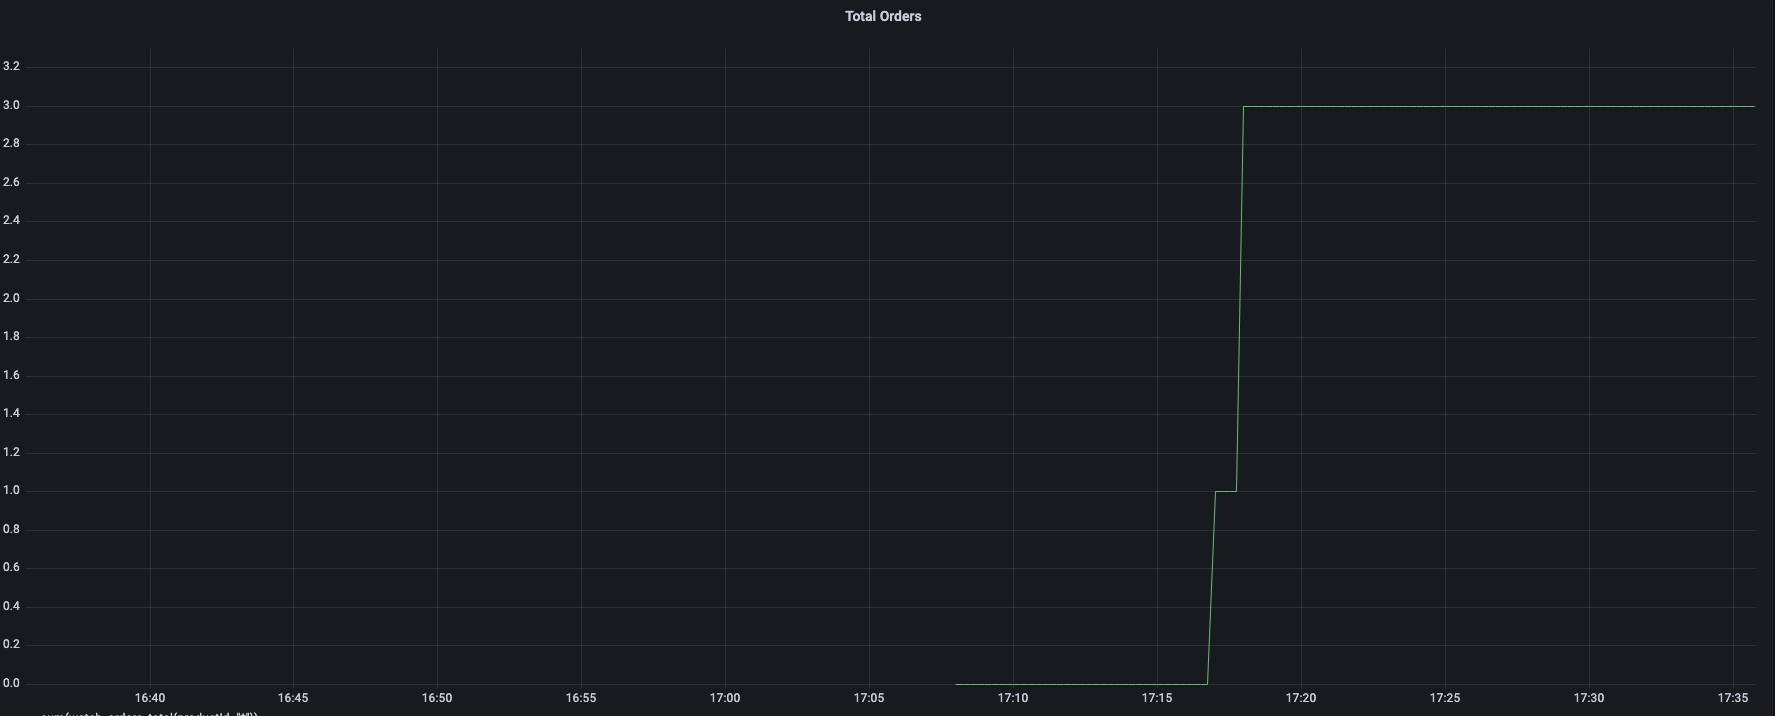Screen dimensions: 1775x716
Task: Click the 0.0 y-axis label
Action: 12,683
